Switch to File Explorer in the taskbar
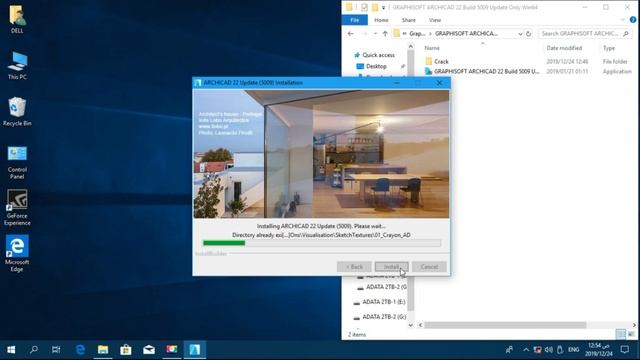The image size is (640, 360). click(103, 350)
